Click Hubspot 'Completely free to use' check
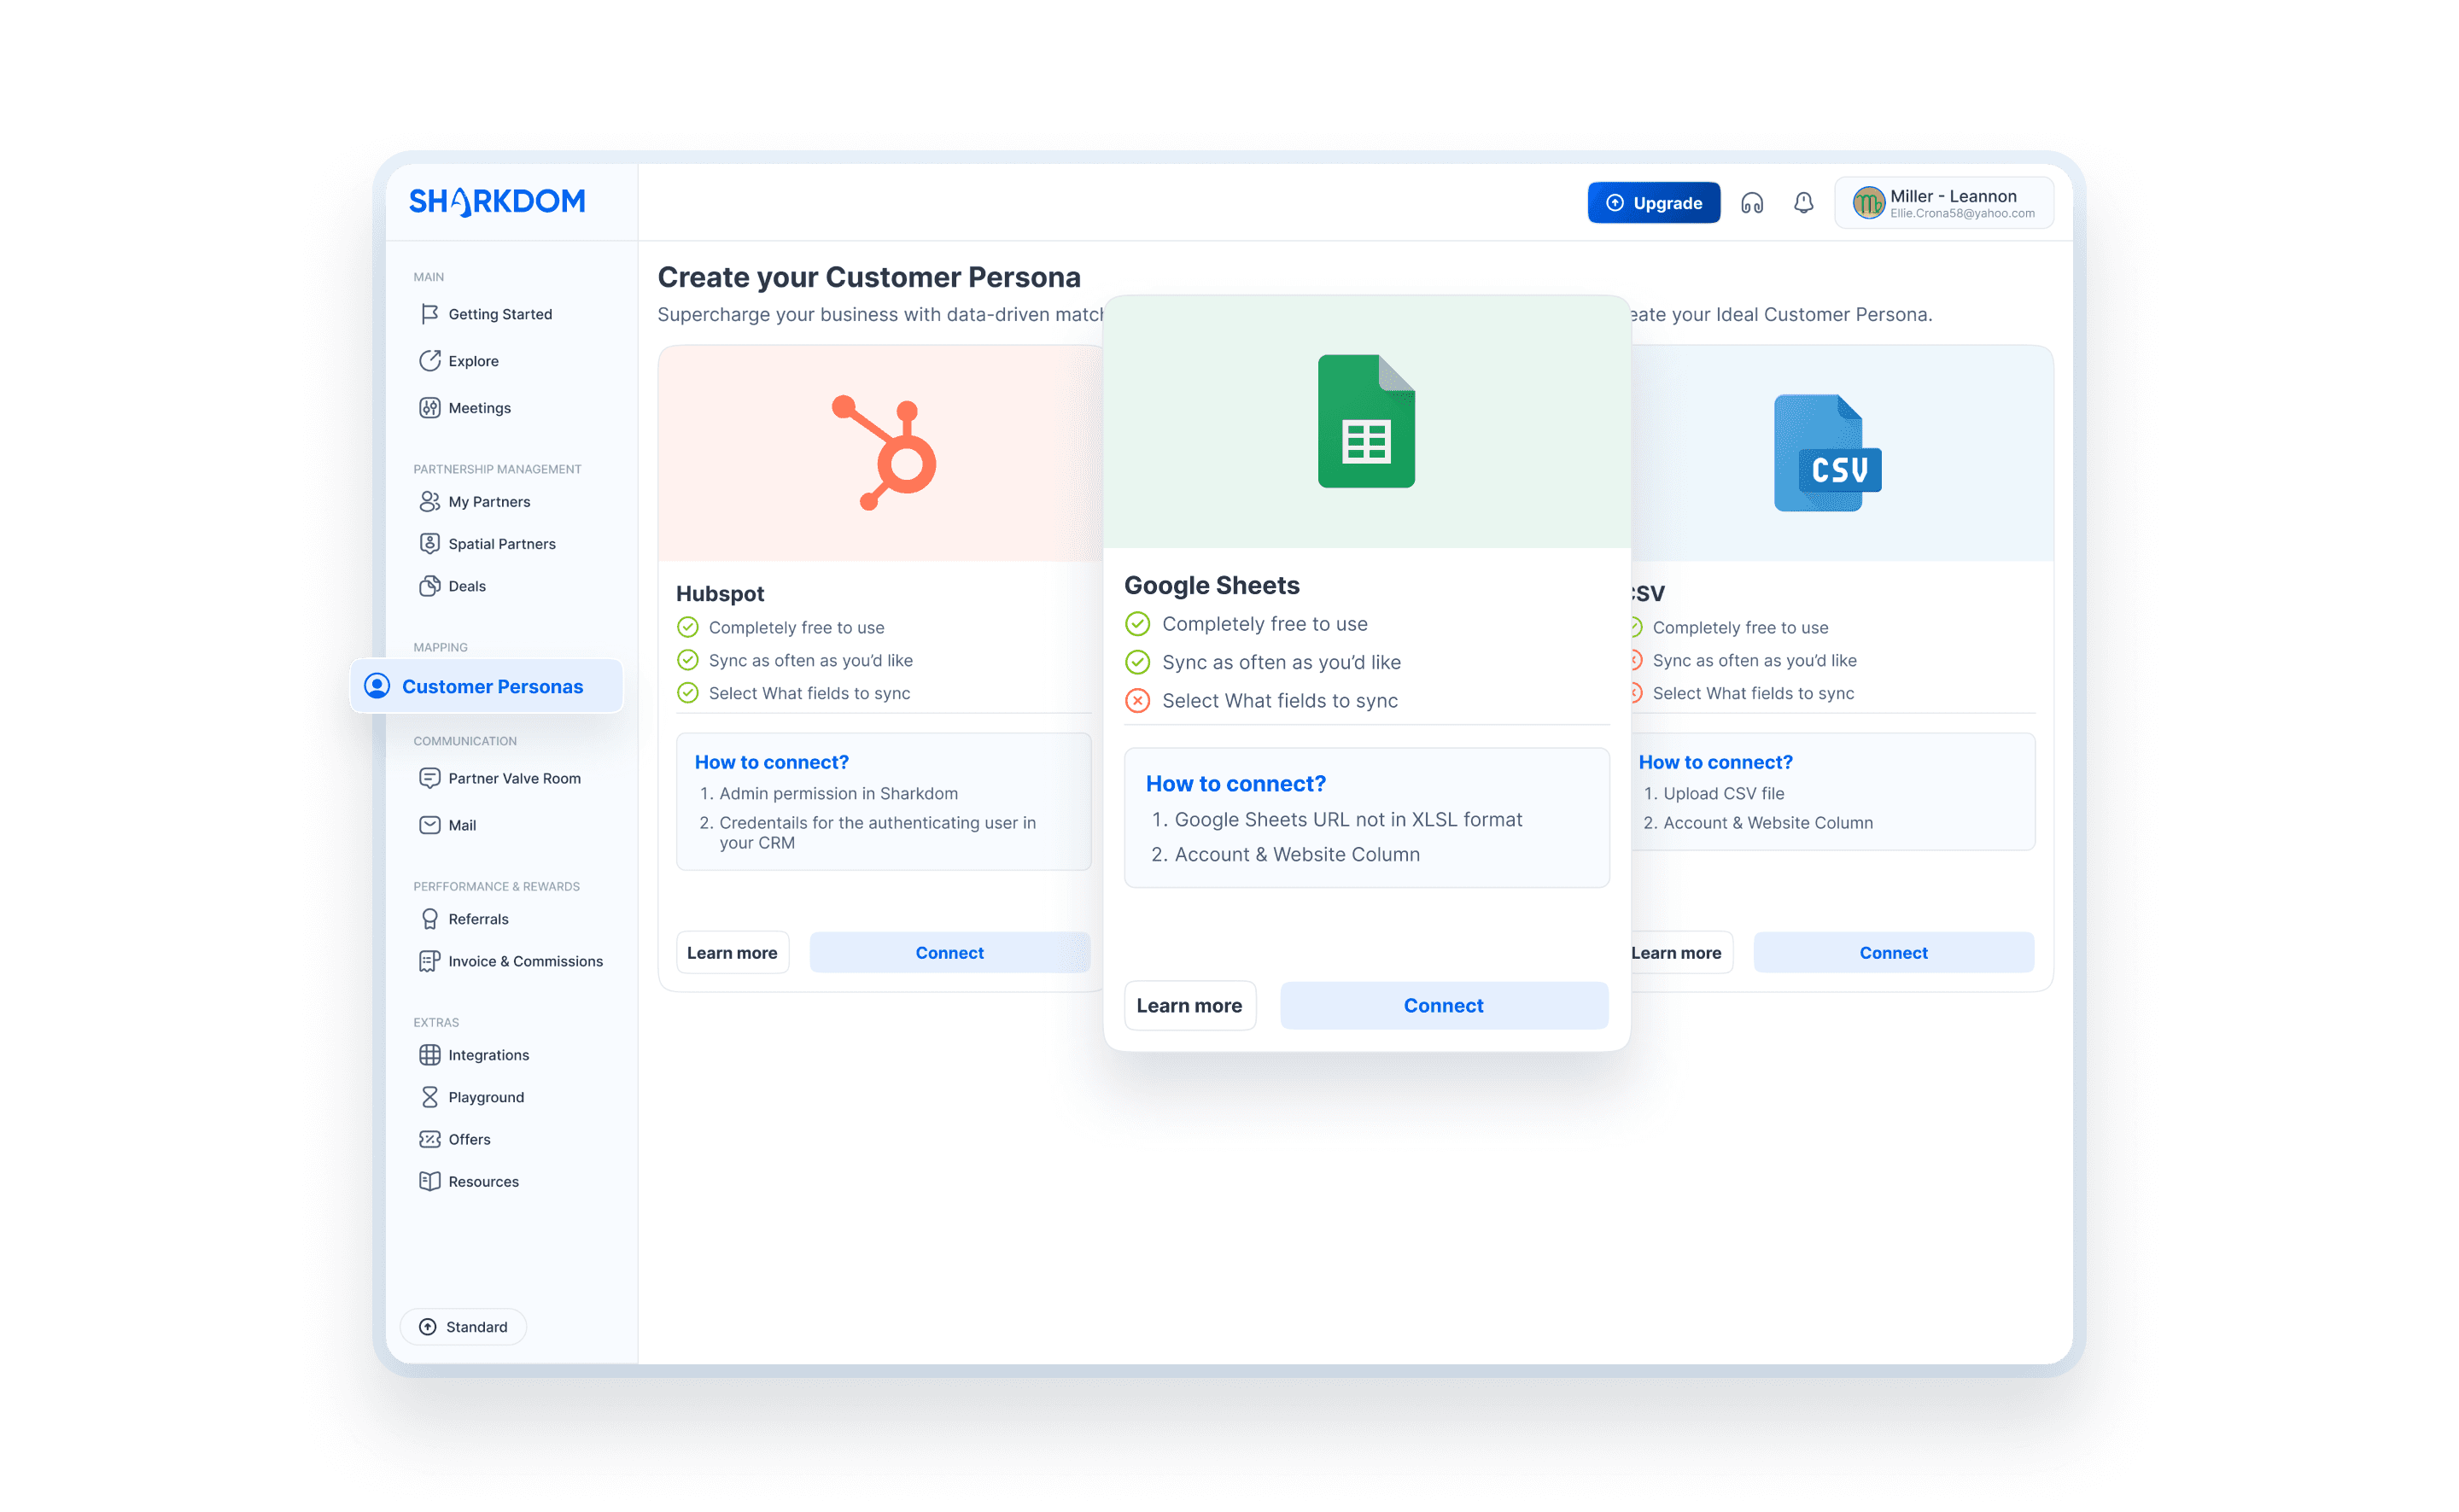The height and width of the screenshot is (1512, 2459). click(687, 627)
